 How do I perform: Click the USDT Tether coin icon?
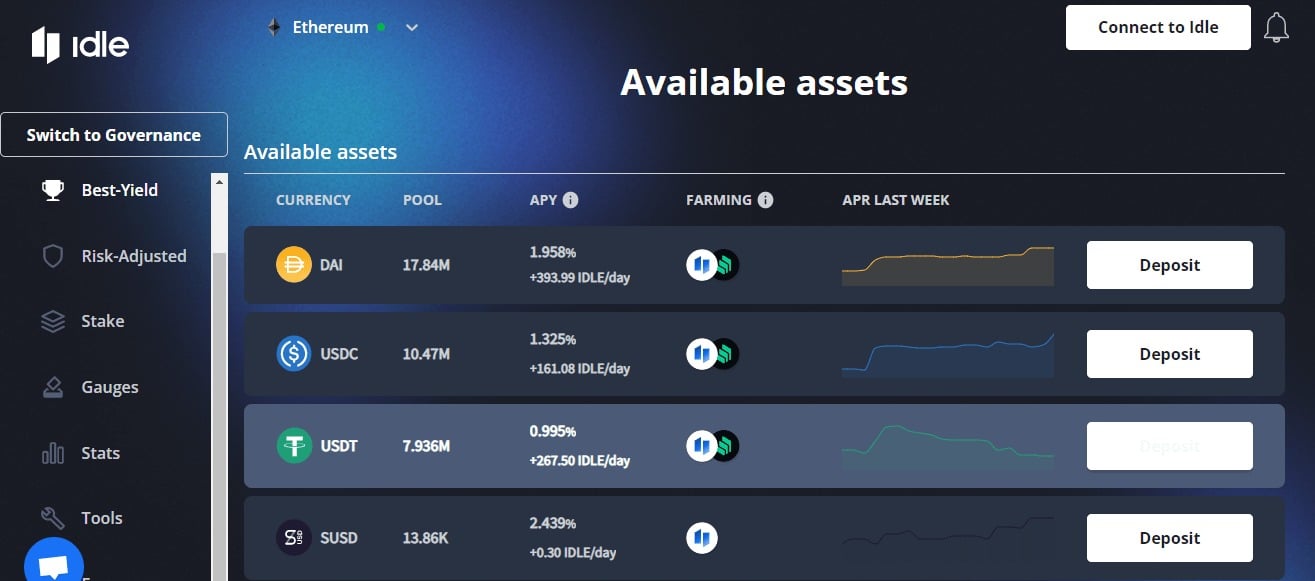[294, 446]
